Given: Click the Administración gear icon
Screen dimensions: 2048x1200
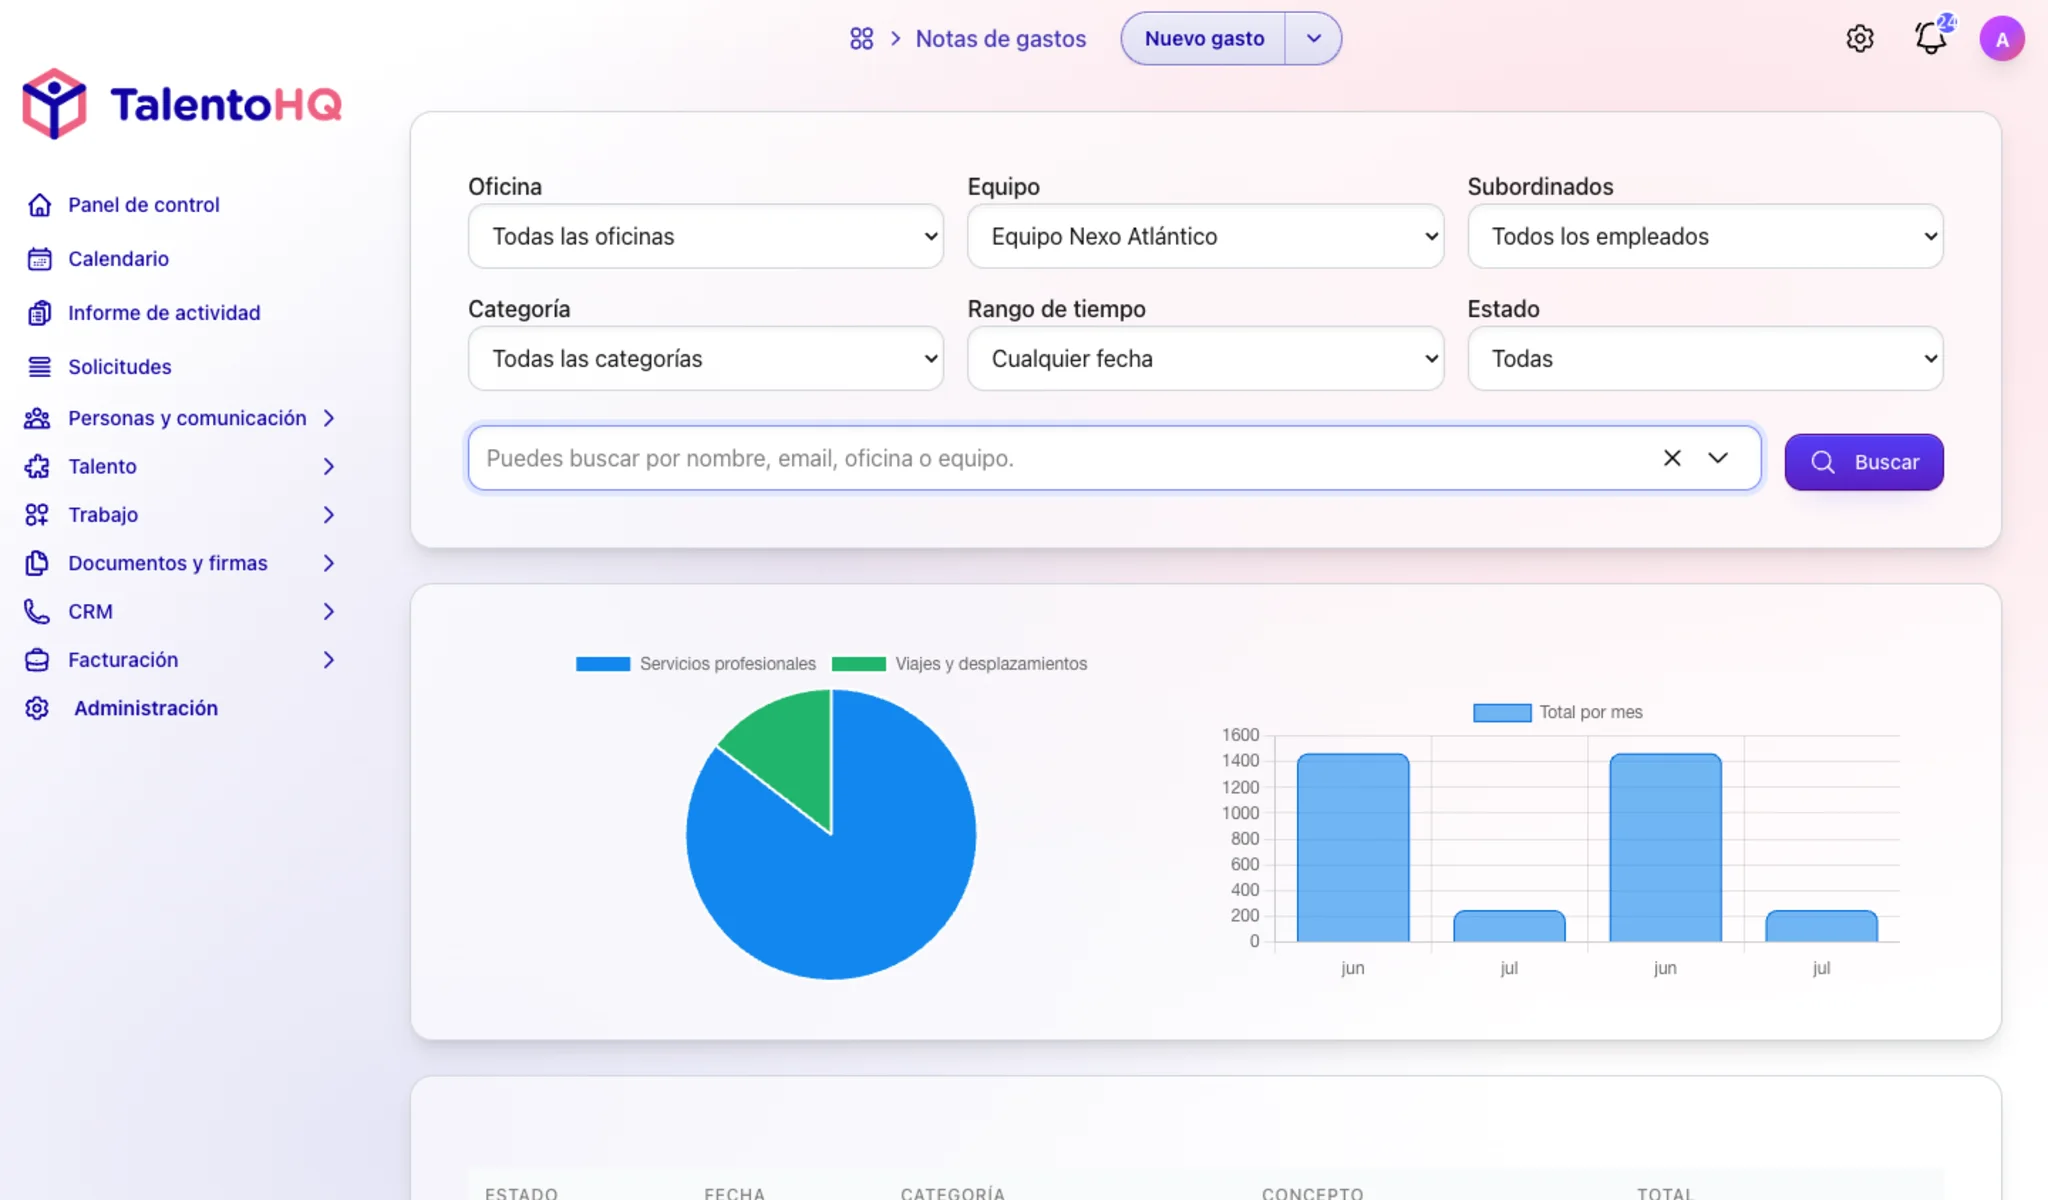Looking at the screenshot, I should point(37,708).
